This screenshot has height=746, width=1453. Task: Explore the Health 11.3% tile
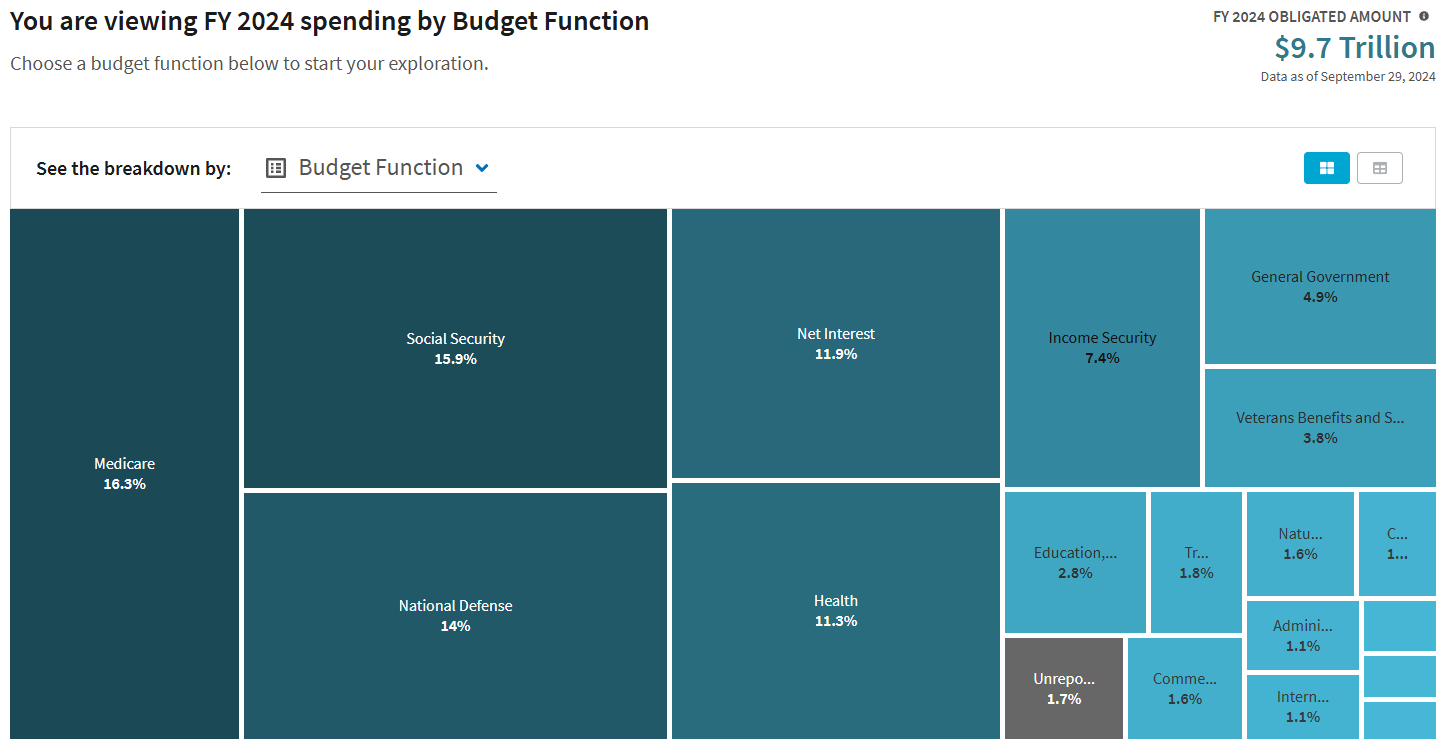(x=836, y=611)
